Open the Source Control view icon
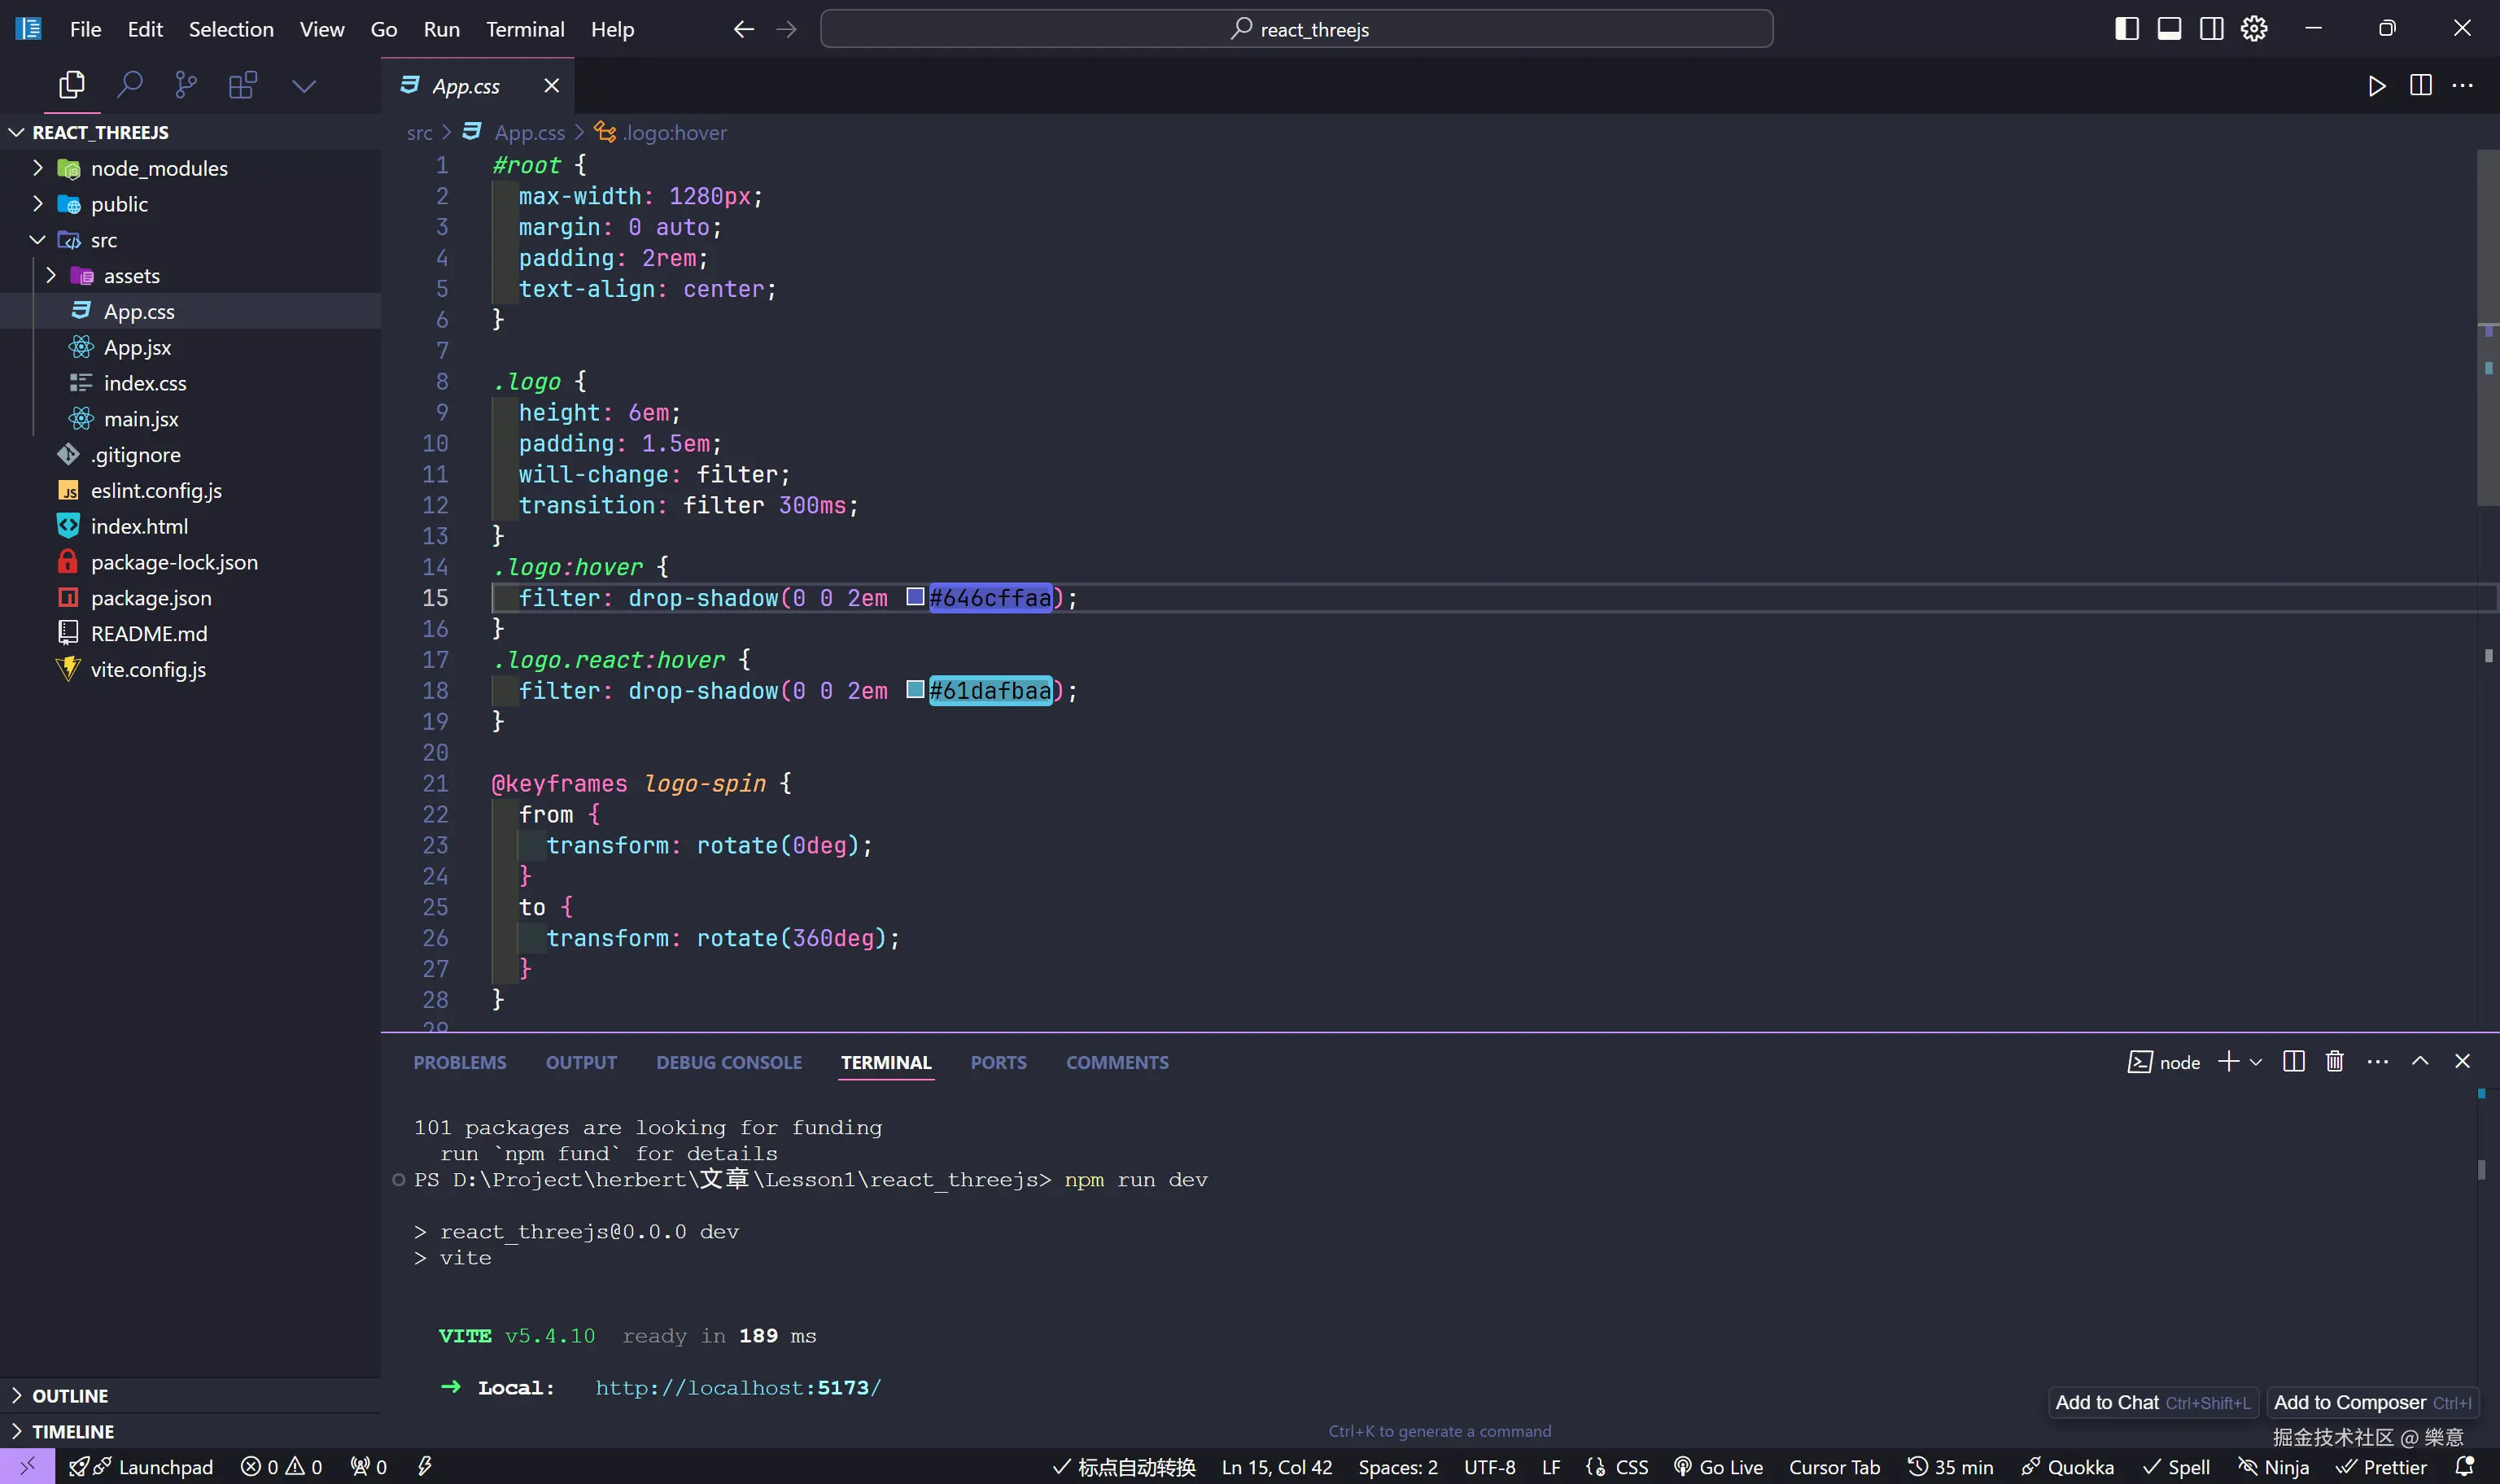The height and width of the screenshot is (1484, 2500). 186,85
